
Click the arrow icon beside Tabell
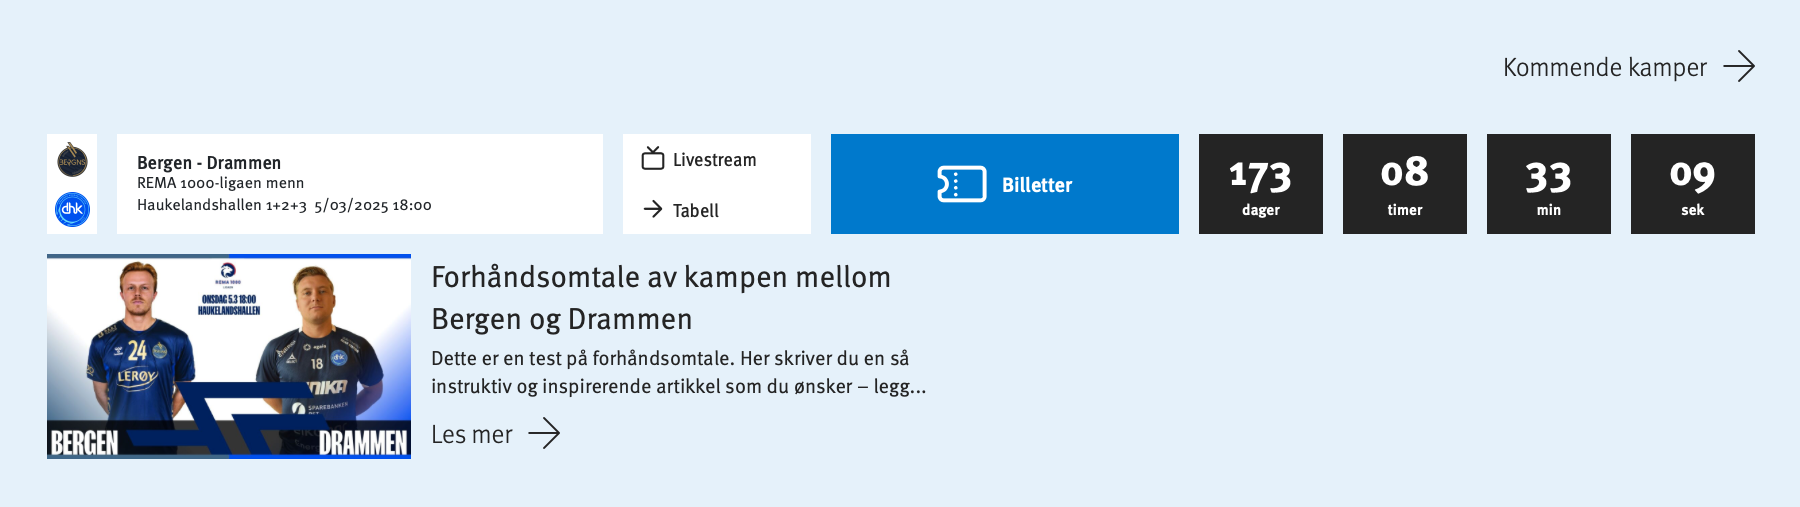(653, 209)
